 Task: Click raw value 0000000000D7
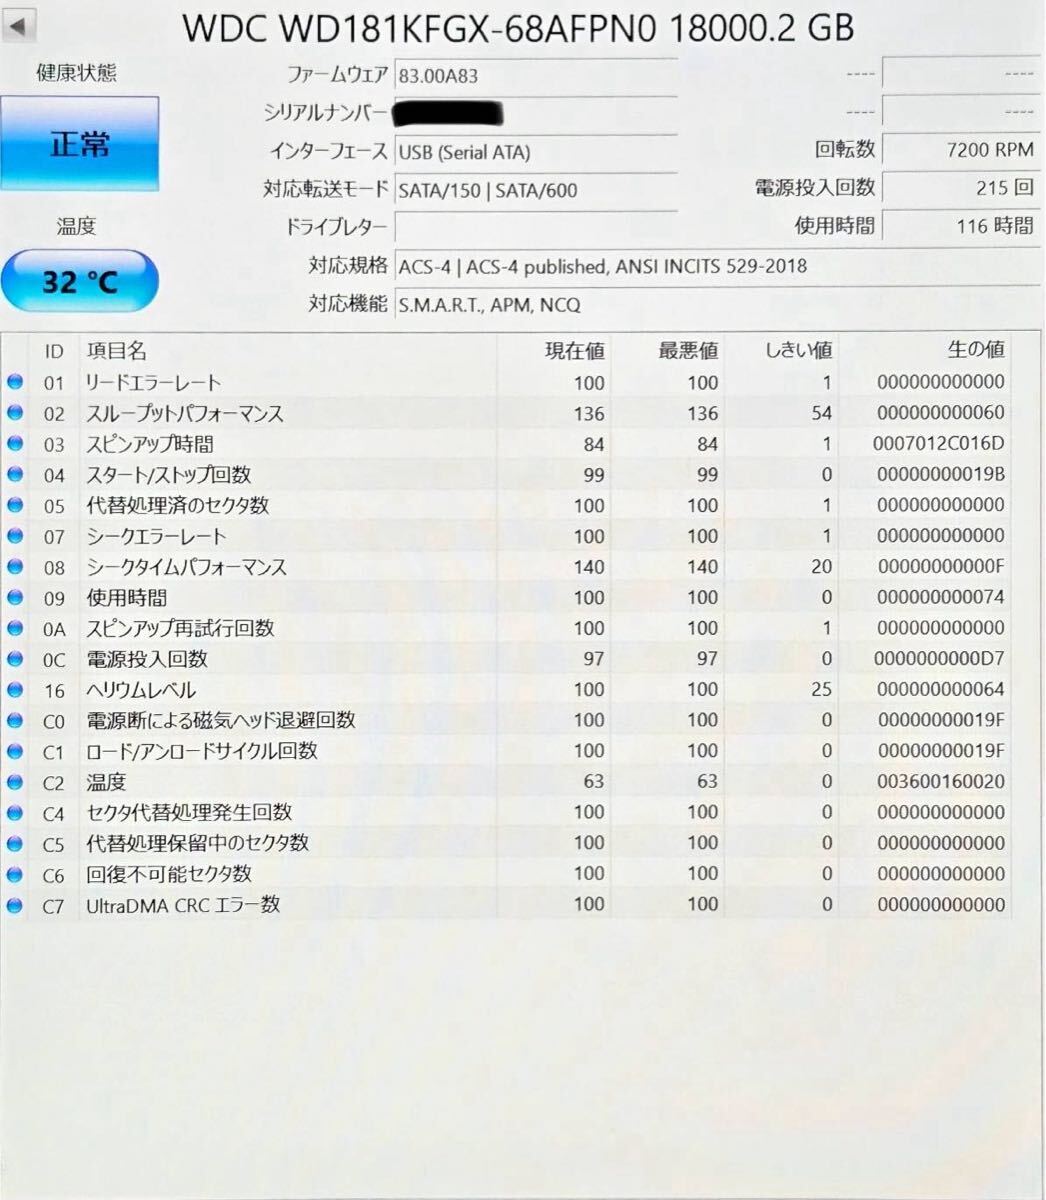tap(940, 658)
